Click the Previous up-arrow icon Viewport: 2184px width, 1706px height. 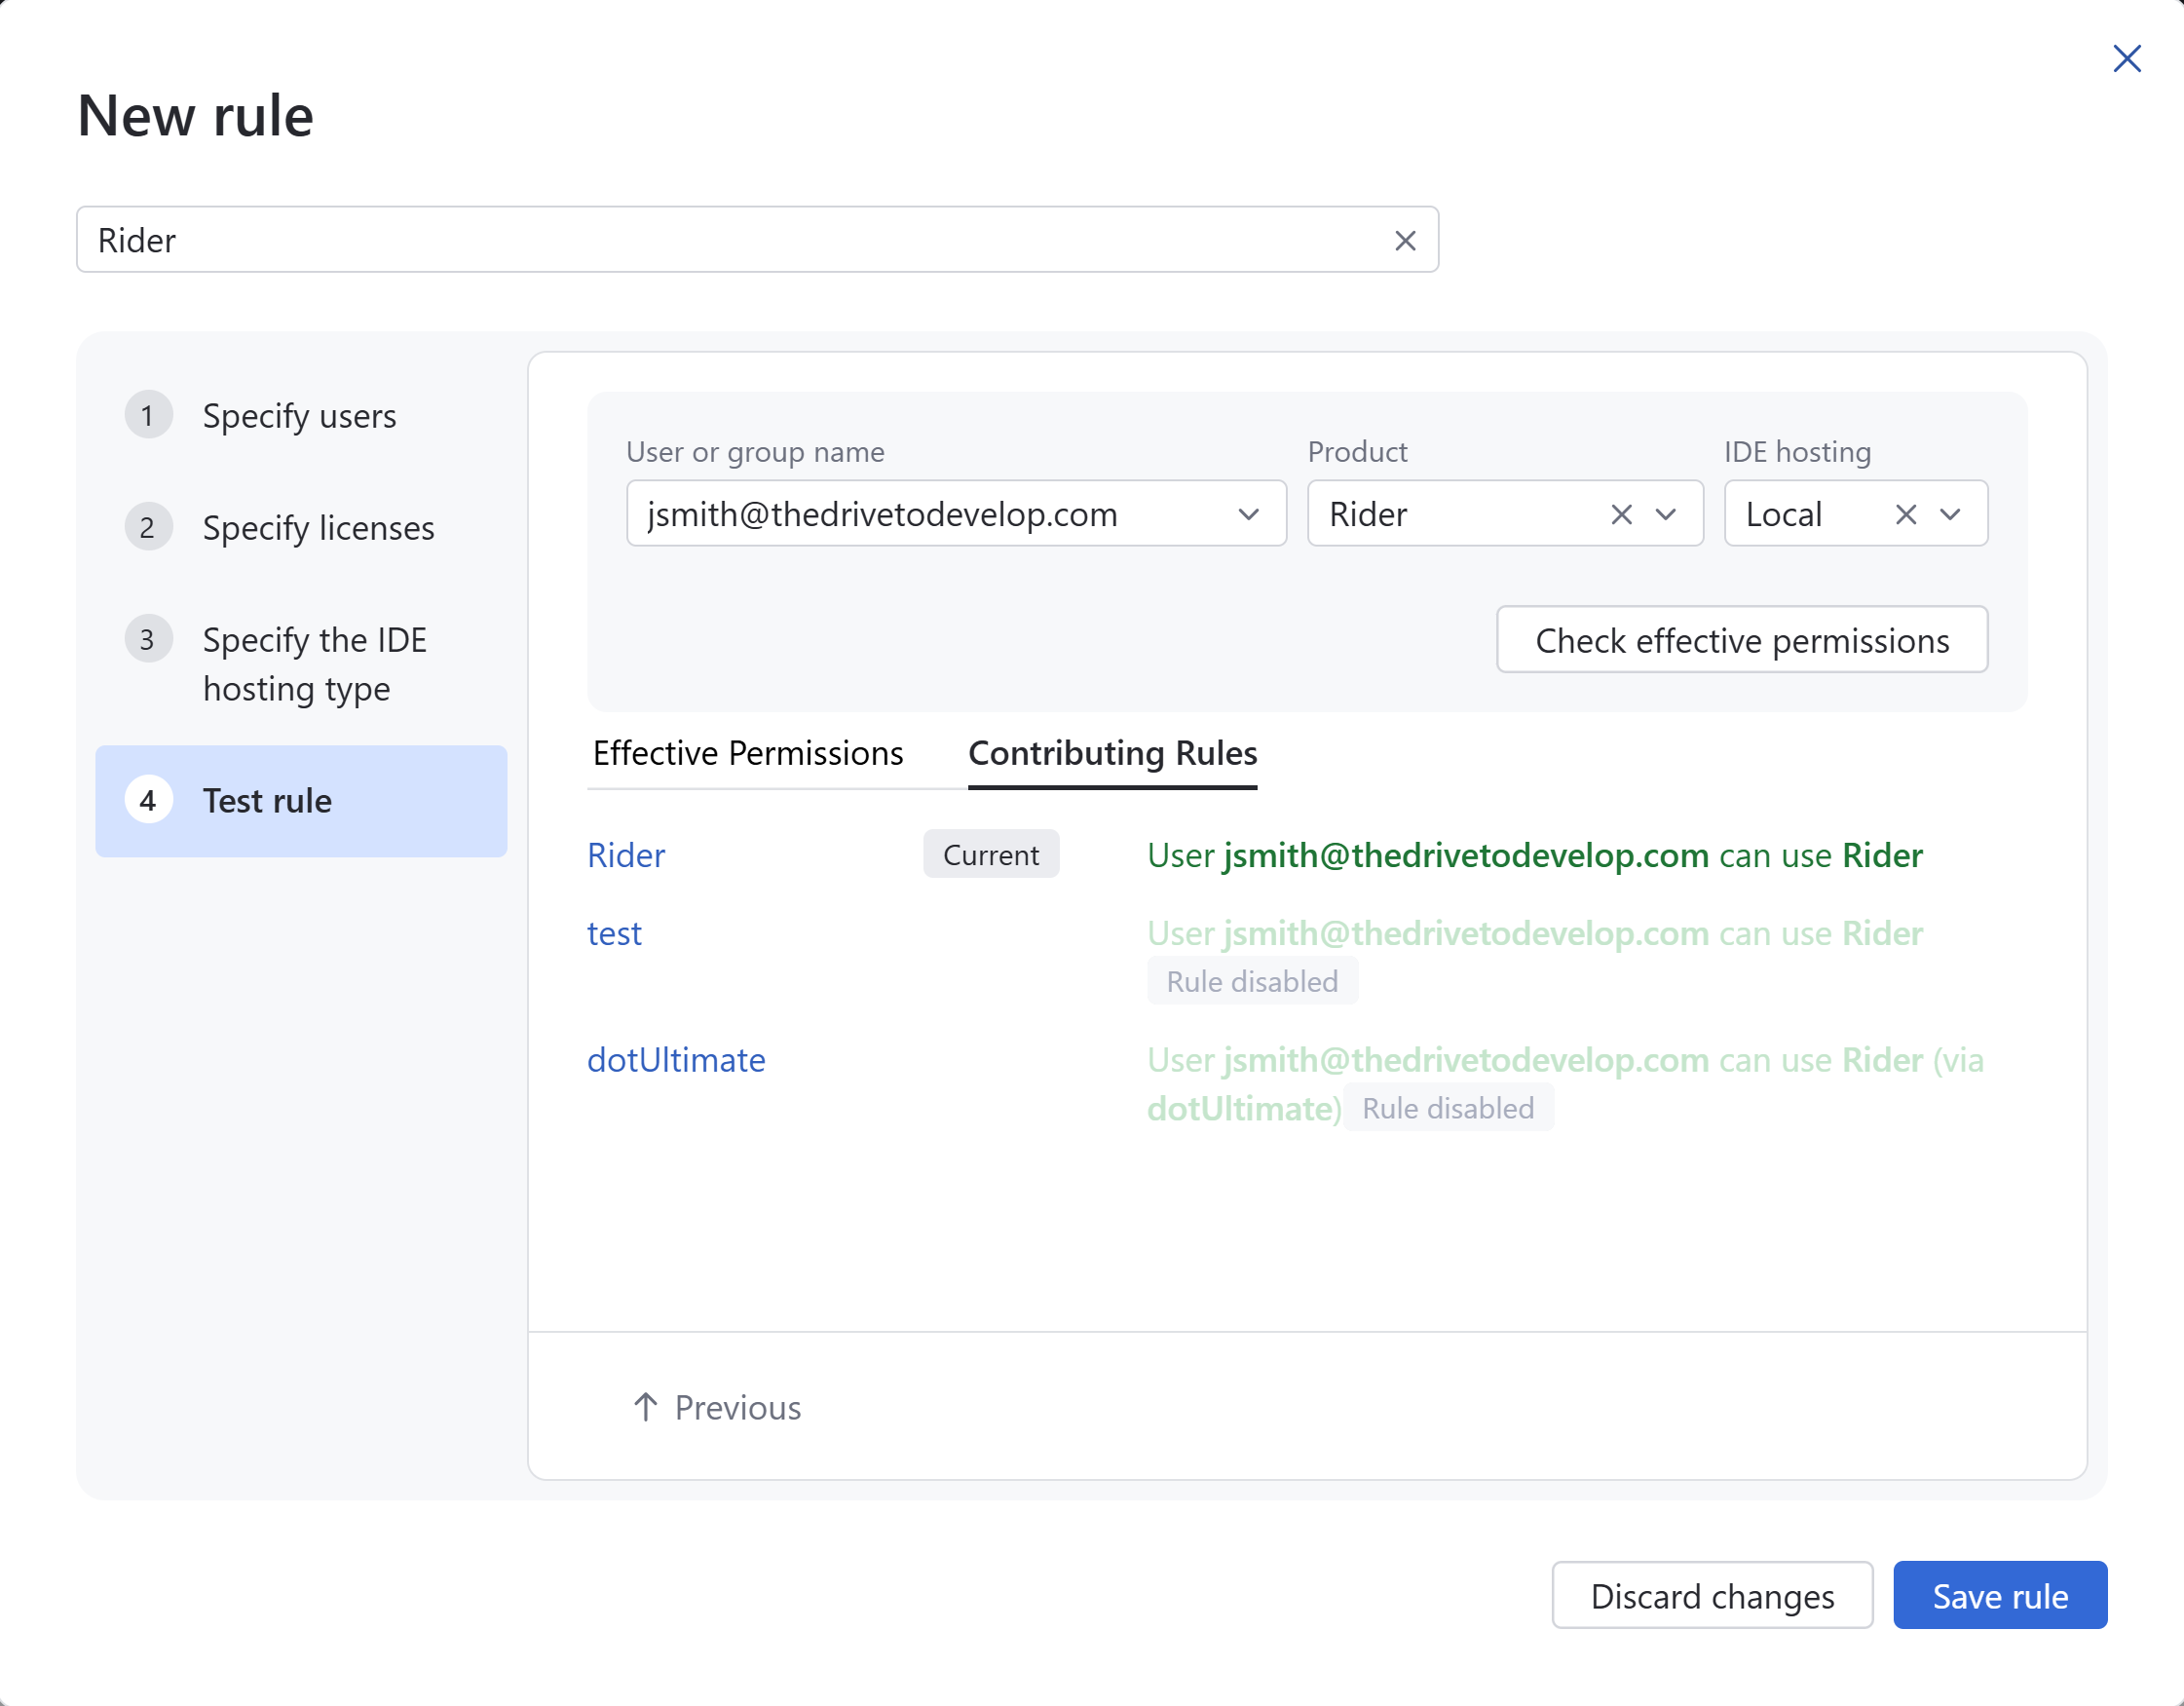tap(645, 1407)
